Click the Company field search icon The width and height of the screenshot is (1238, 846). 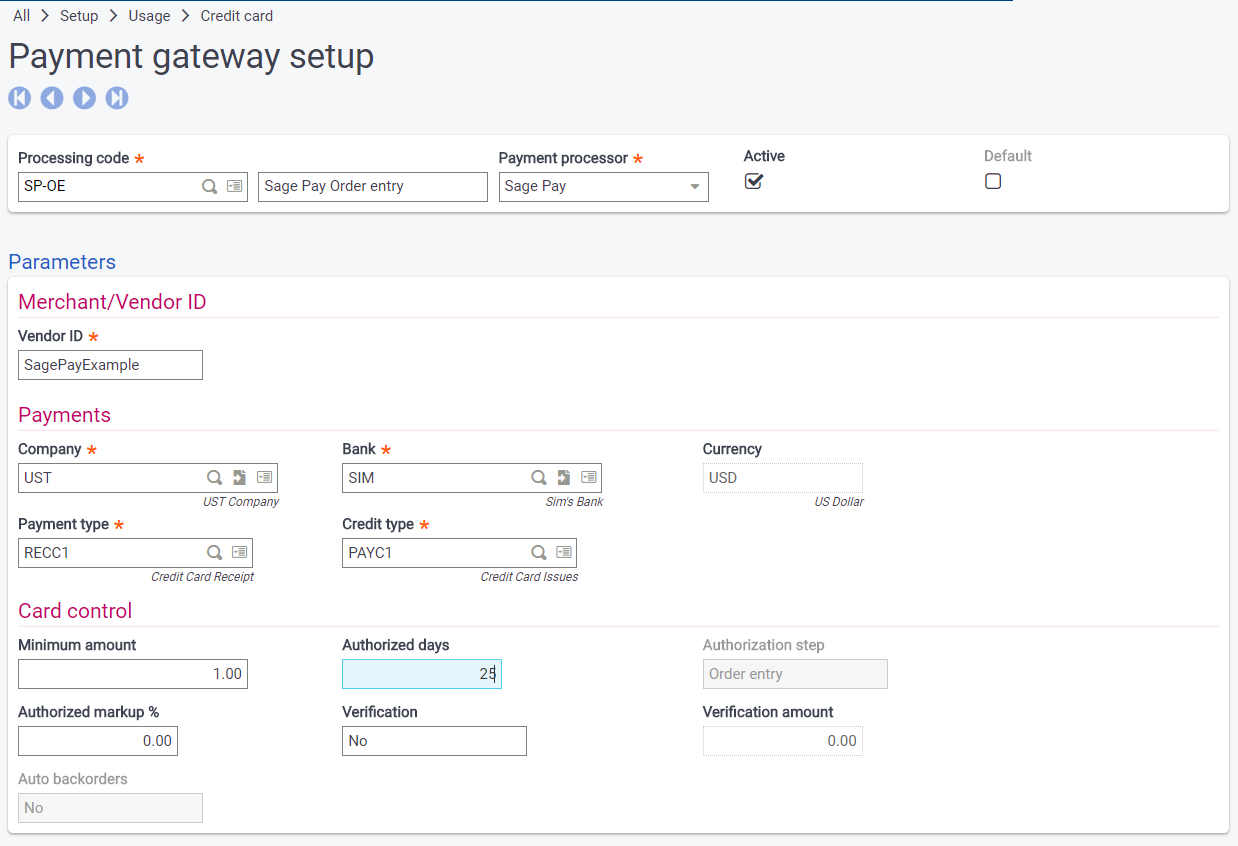click(x=214, y=478)
